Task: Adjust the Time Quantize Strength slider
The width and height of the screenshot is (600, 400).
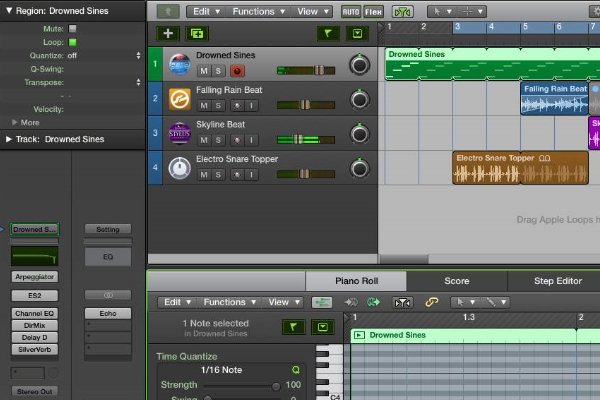Action: coord(277,385)
